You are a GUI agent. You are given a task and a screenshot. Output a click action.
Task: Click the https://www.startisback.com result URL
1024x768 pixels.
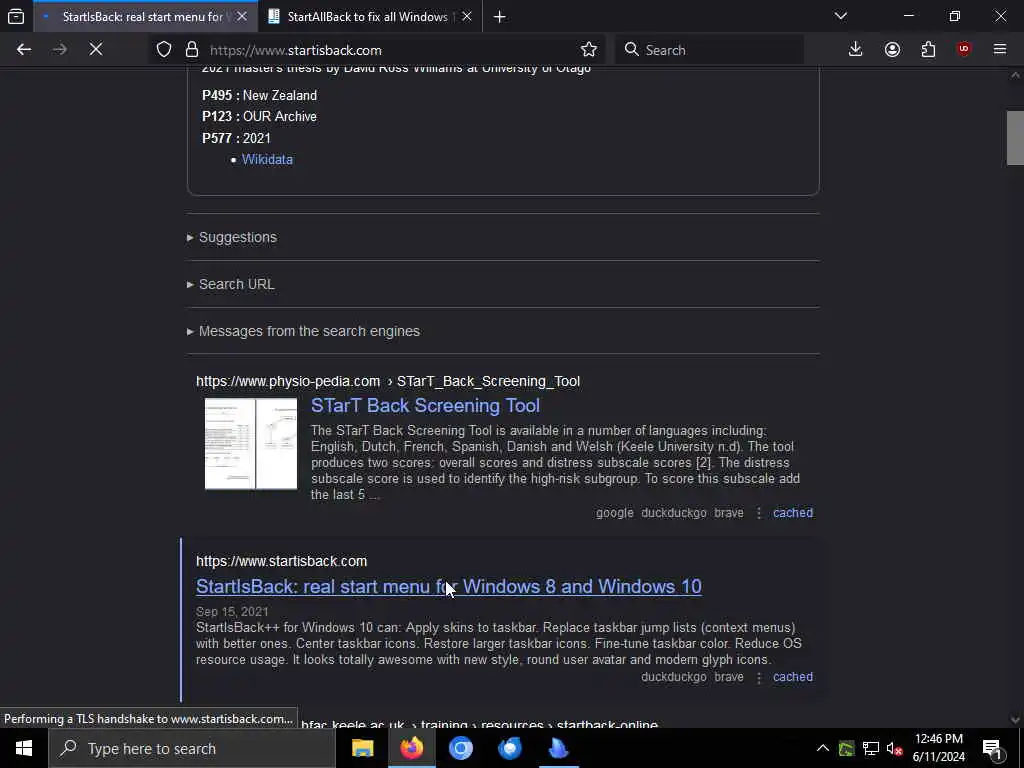pos(281,562)
